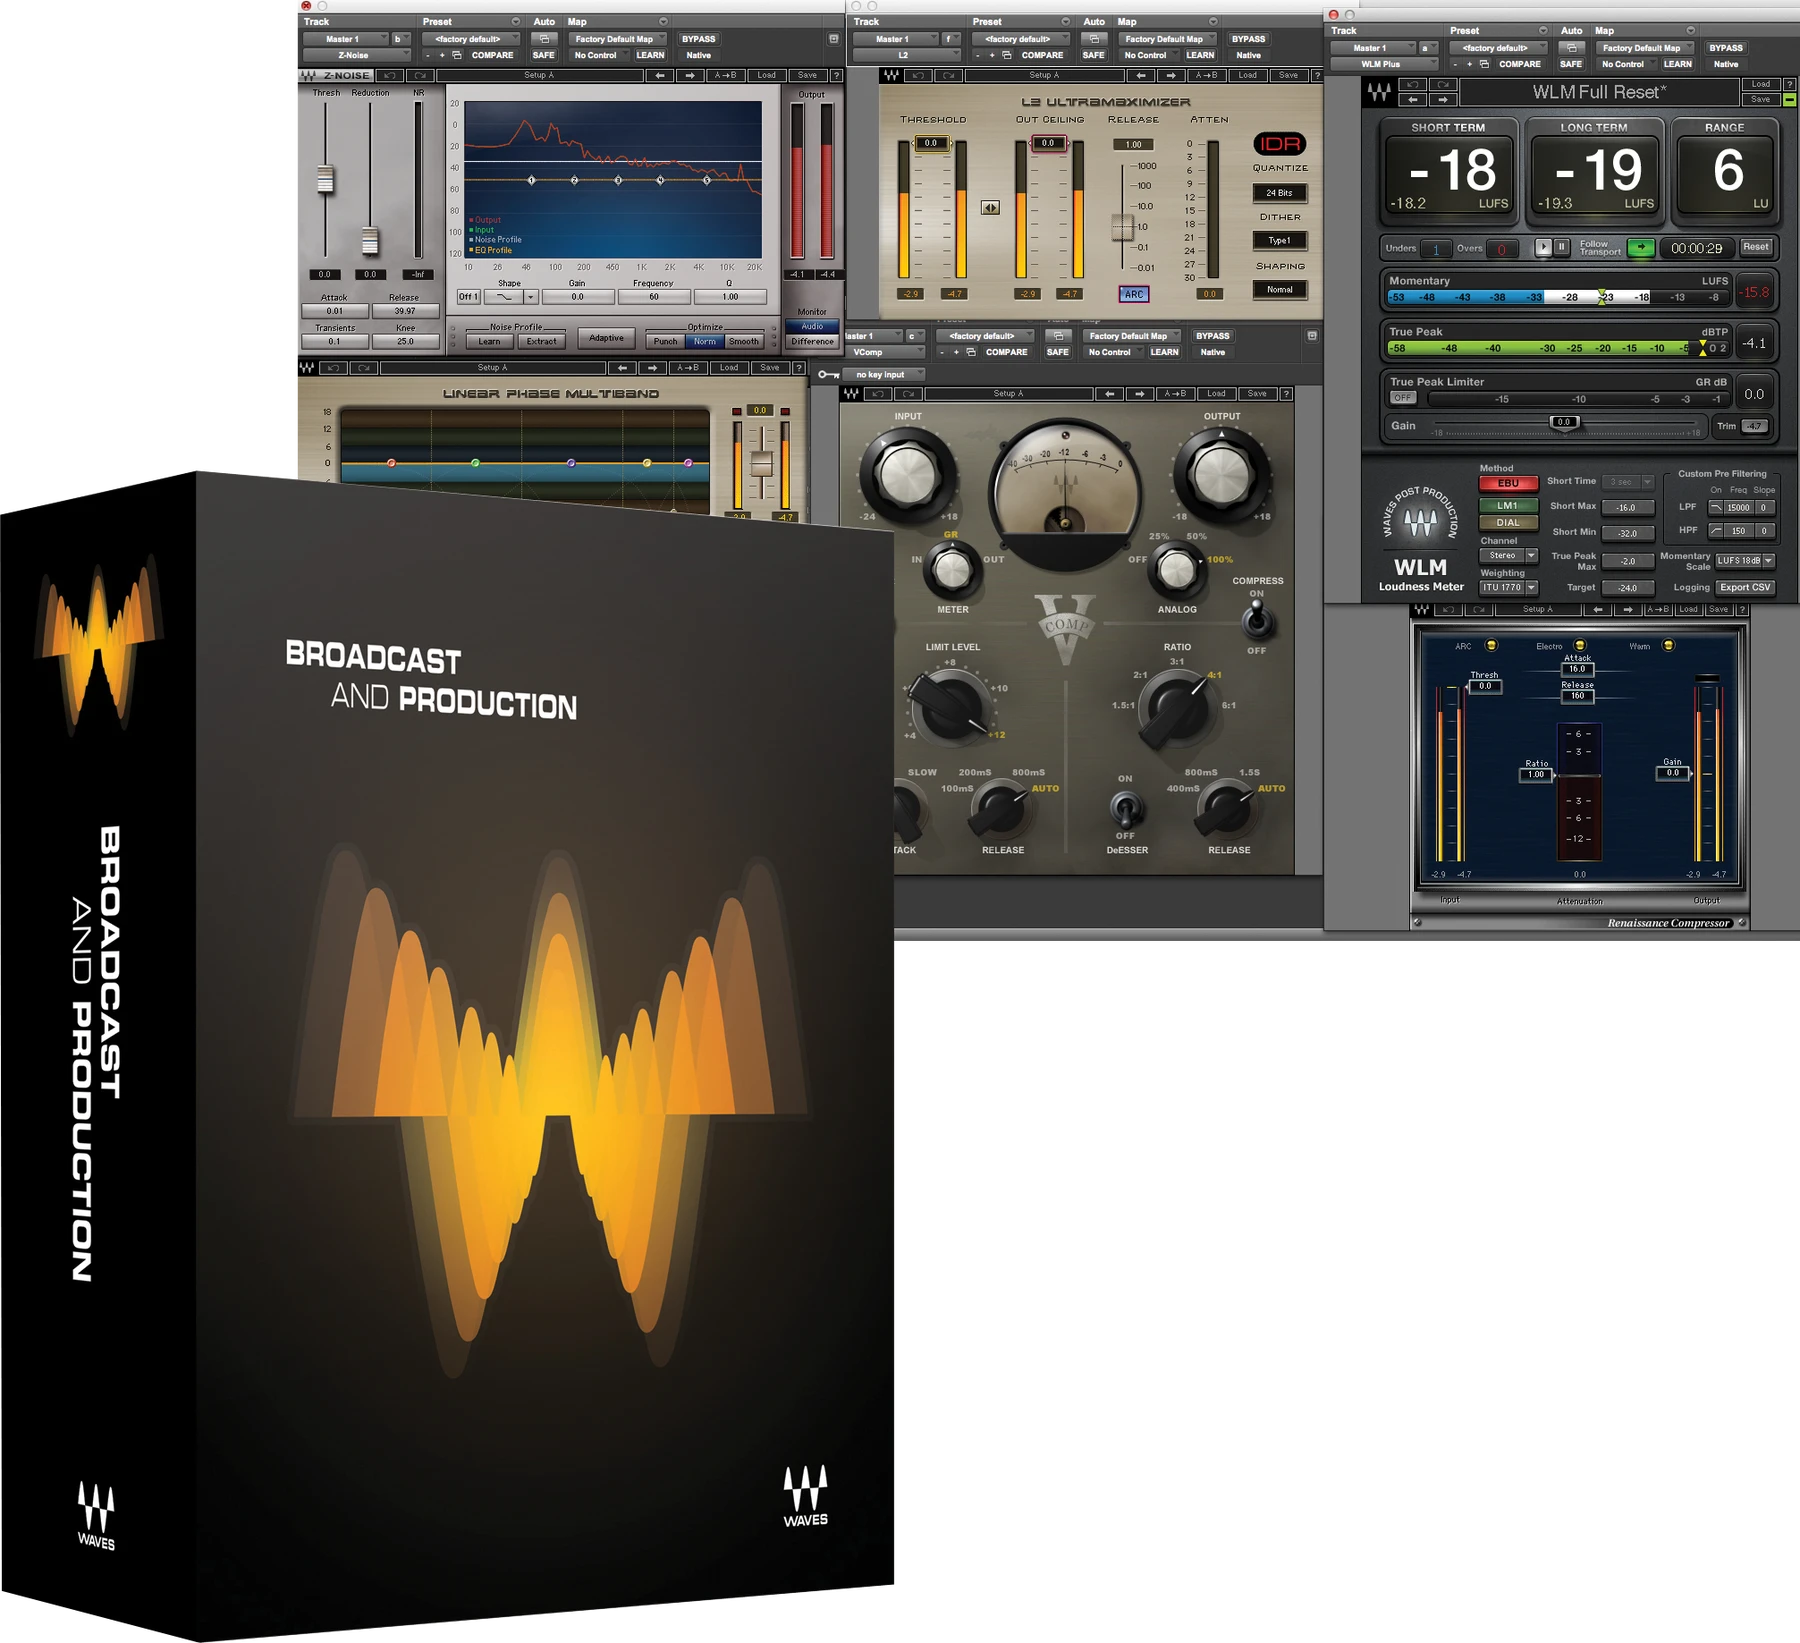Screen dimensions: 1800x1643
Task: Select the Punch optimize tab in Z-Noise
Action: (665, 342)
